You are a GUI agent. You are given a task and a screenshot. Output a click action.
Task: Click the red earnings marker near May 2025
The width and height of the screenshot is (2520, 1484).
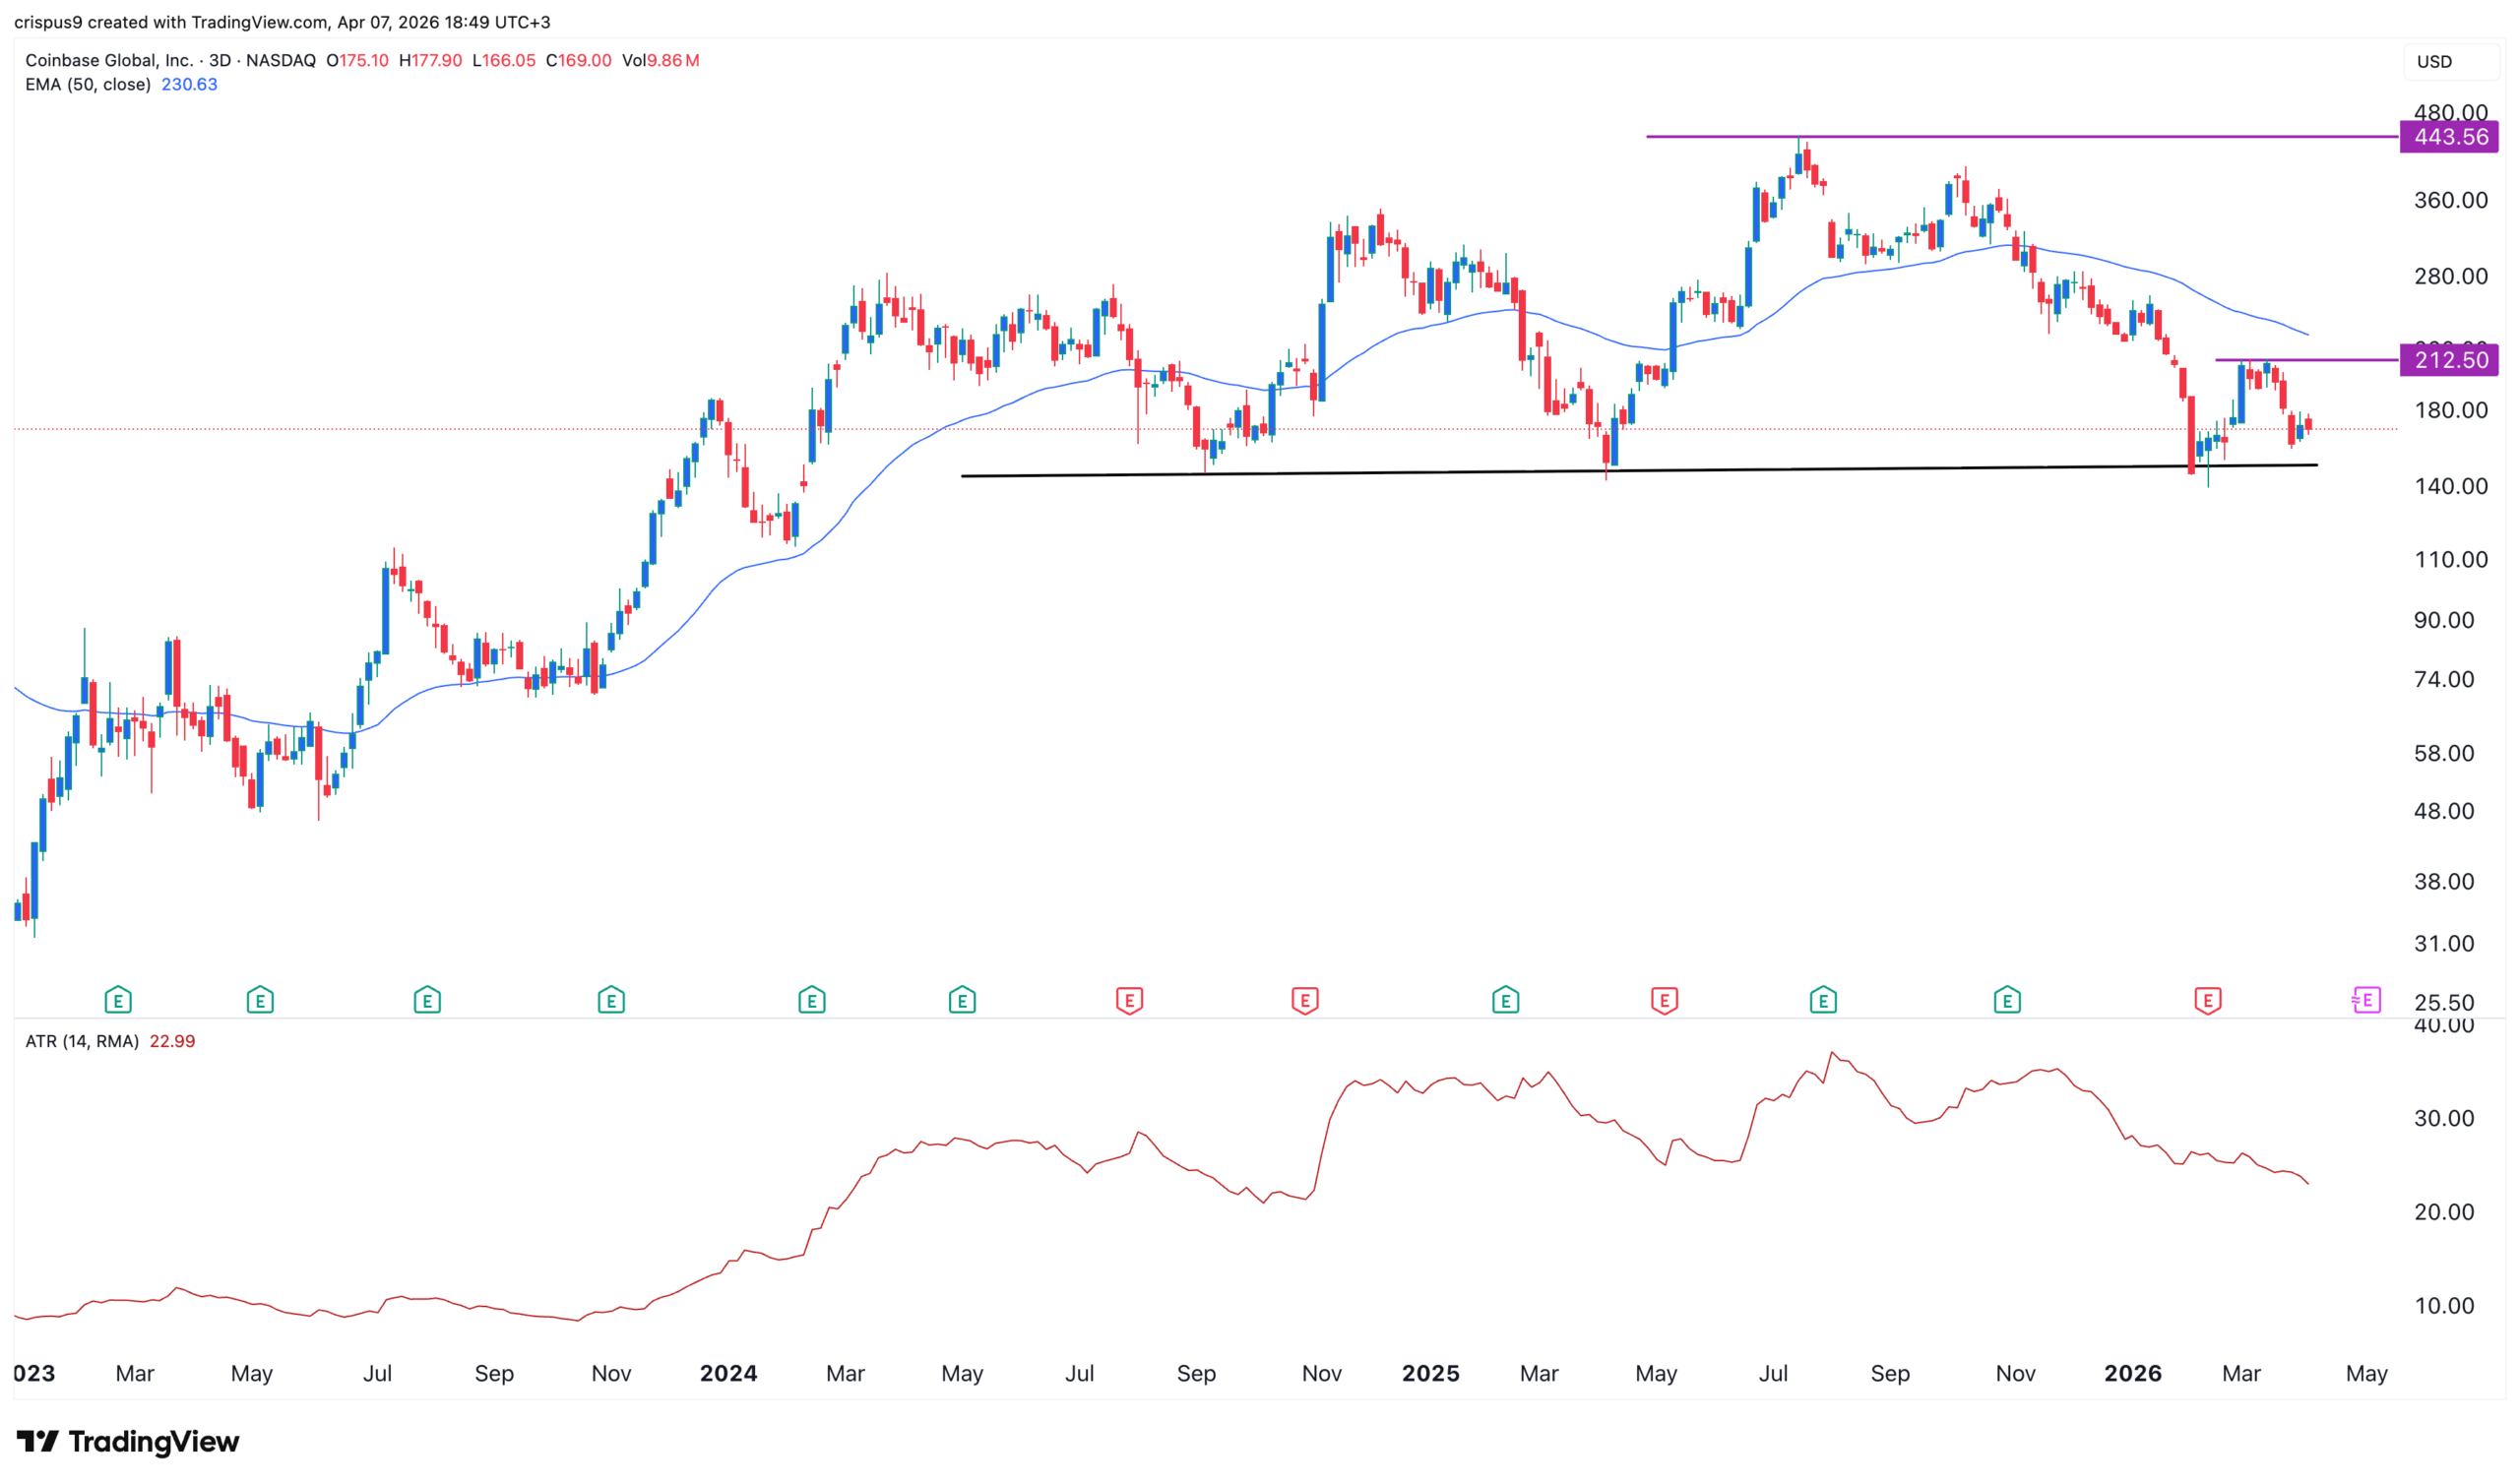(x=1664, y=999)
